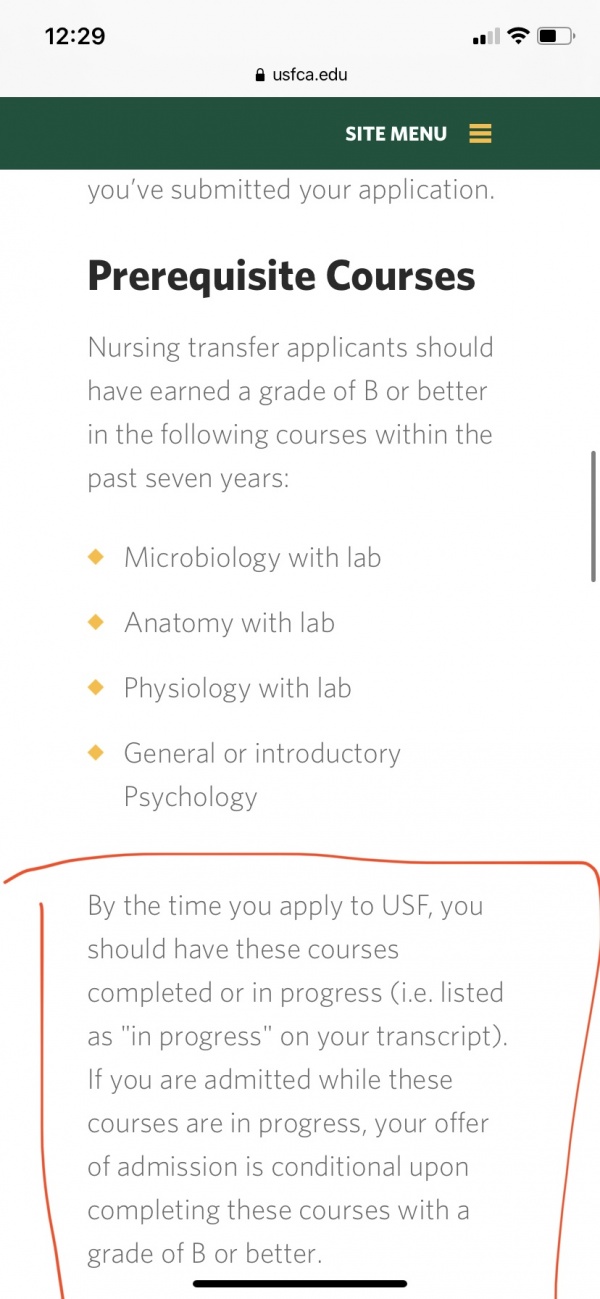Tap the General or introductory Psychology item

[x=262, y=775]
